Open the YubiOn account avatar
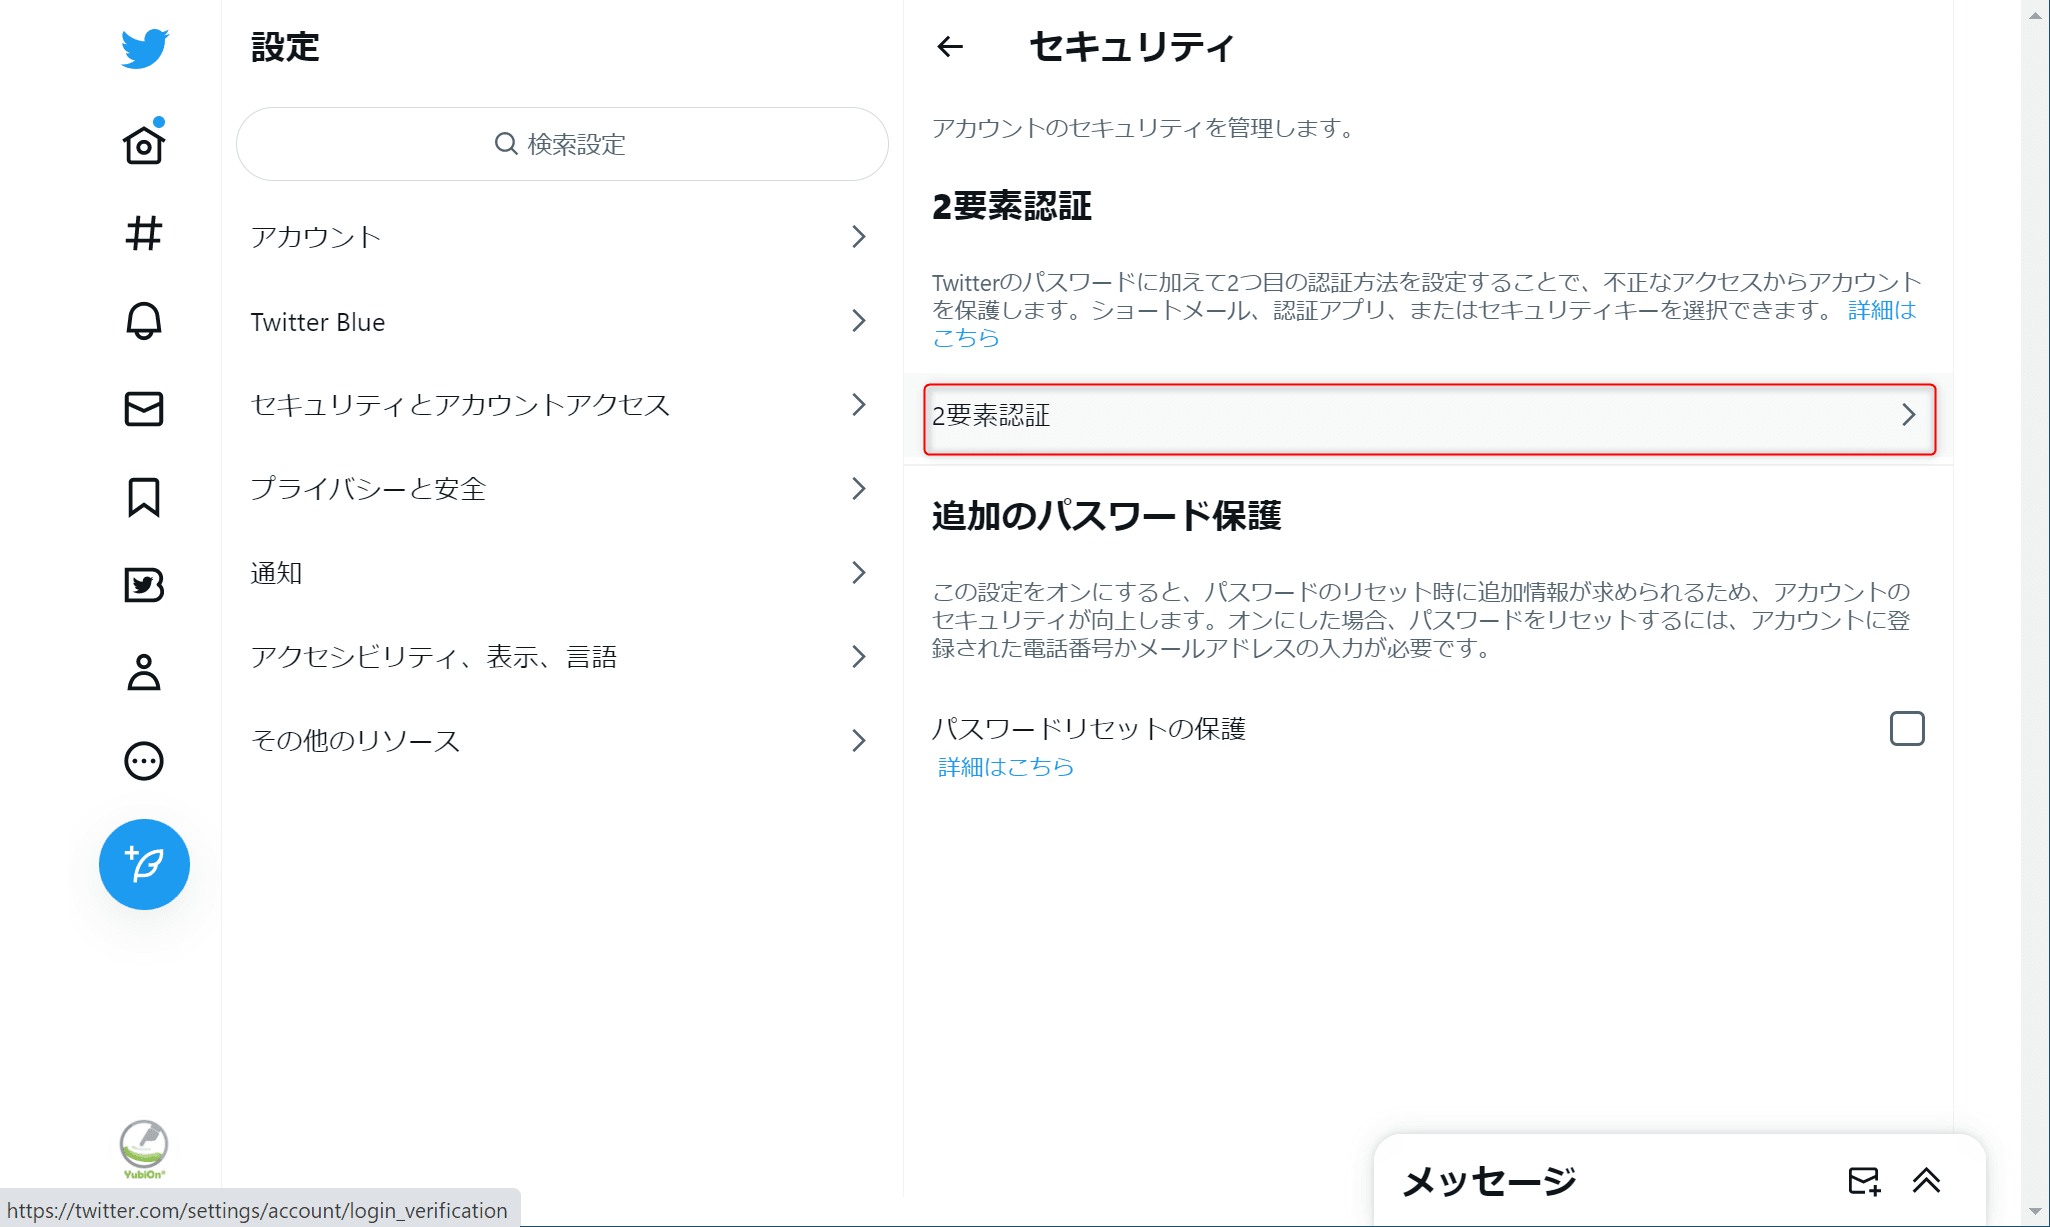The image size is (2050, 1227). click(x=144, y=1149)
